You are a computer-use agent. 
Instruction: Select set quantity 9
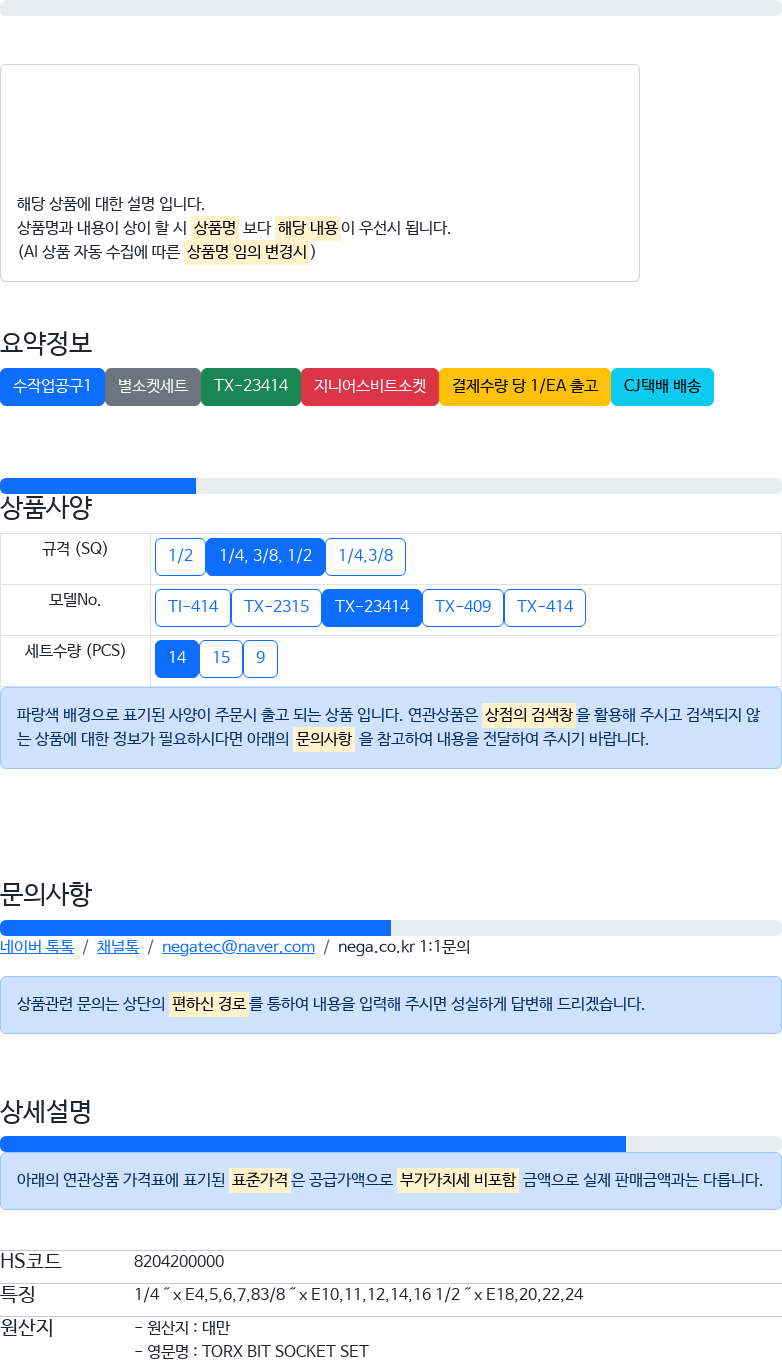260,659
